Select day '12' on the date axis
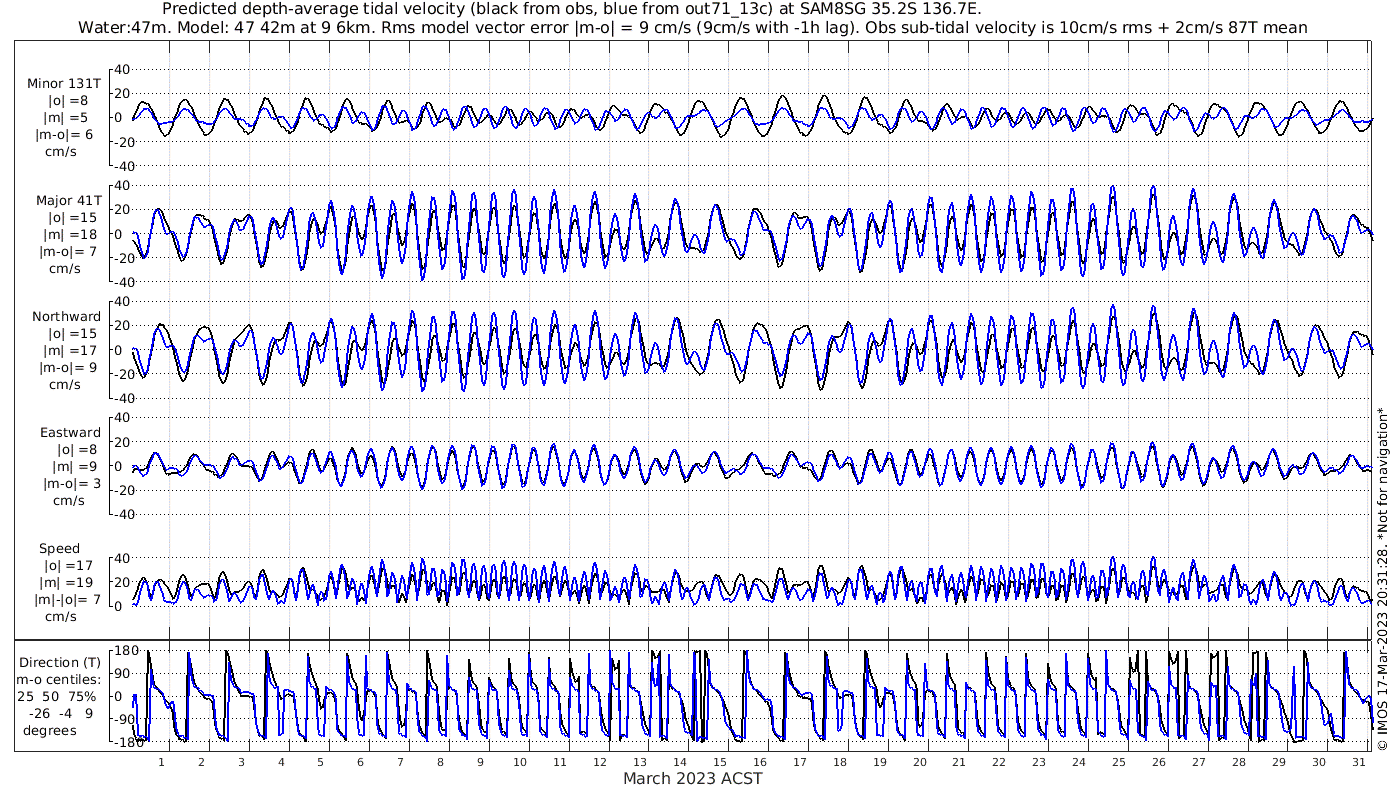 click(600, 762)
